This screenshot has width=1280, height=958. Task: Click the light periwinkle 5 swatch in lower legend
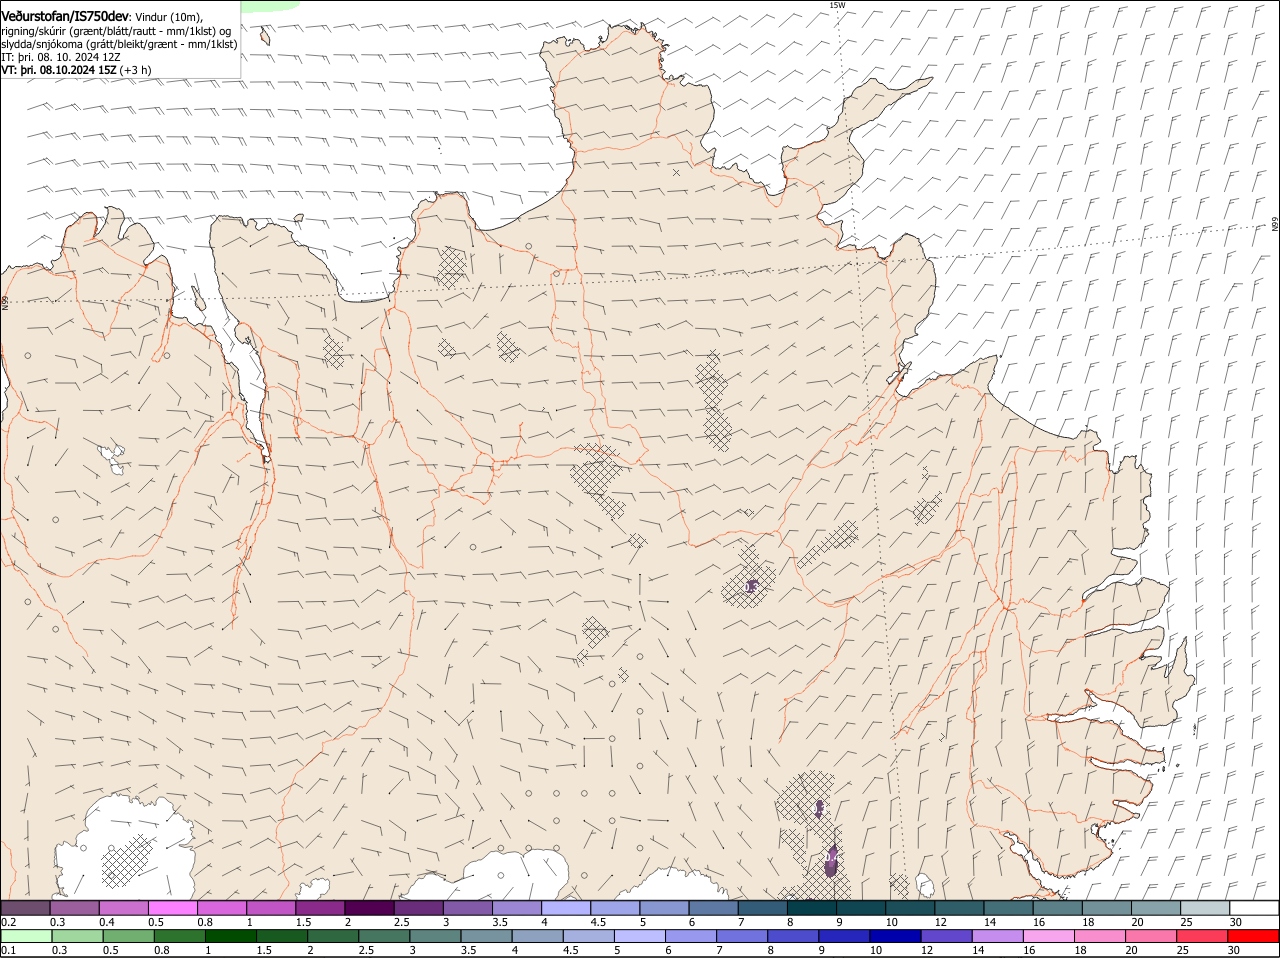pos(640,936)
